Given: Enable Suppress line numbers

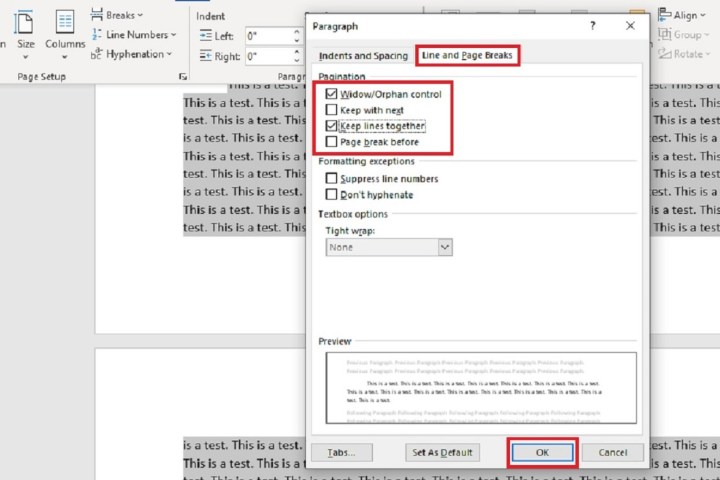Looking at the screenshot, I should [332, 179].
